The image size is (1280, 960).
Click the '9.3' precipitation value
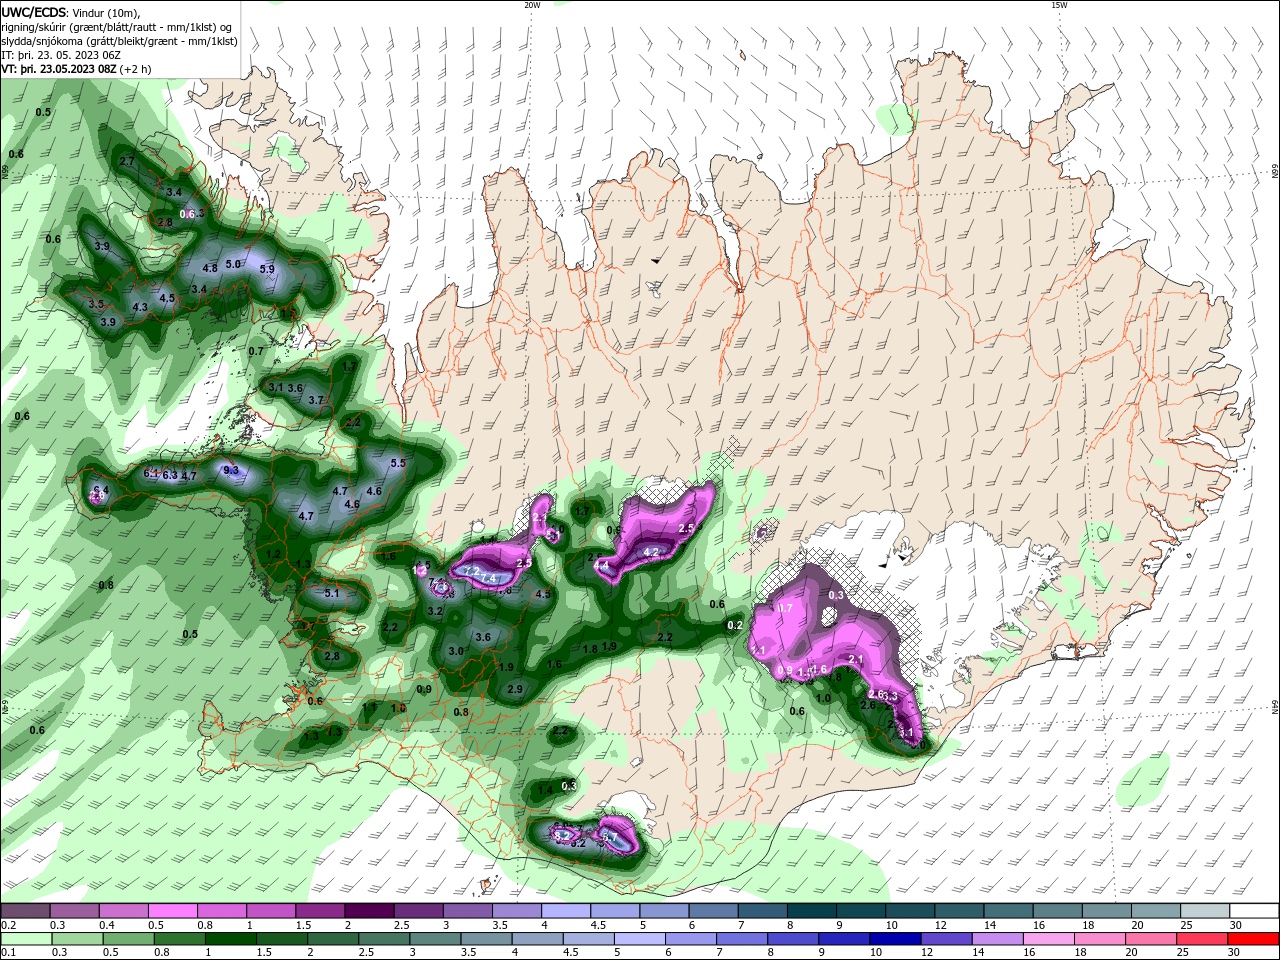click(x=231, y=470)
